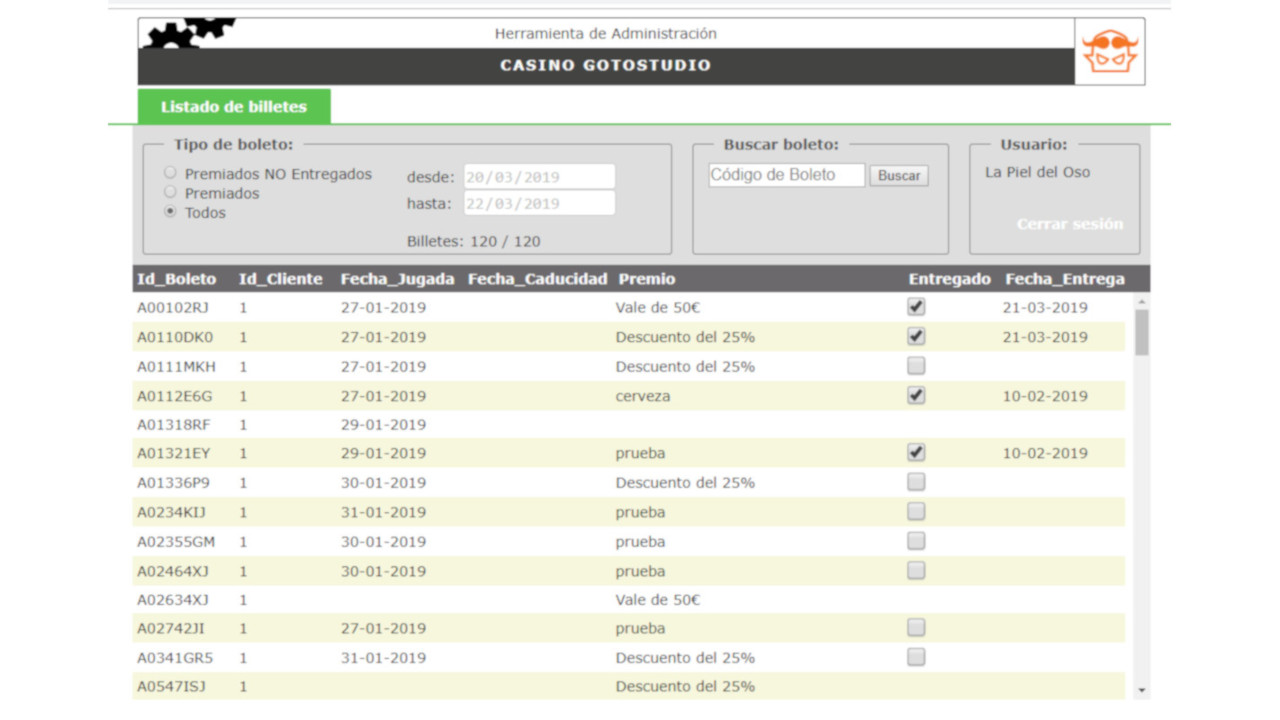Click the Premio column header
The width and height of the screenshot is (1280, 720).
tap(646, 279)
